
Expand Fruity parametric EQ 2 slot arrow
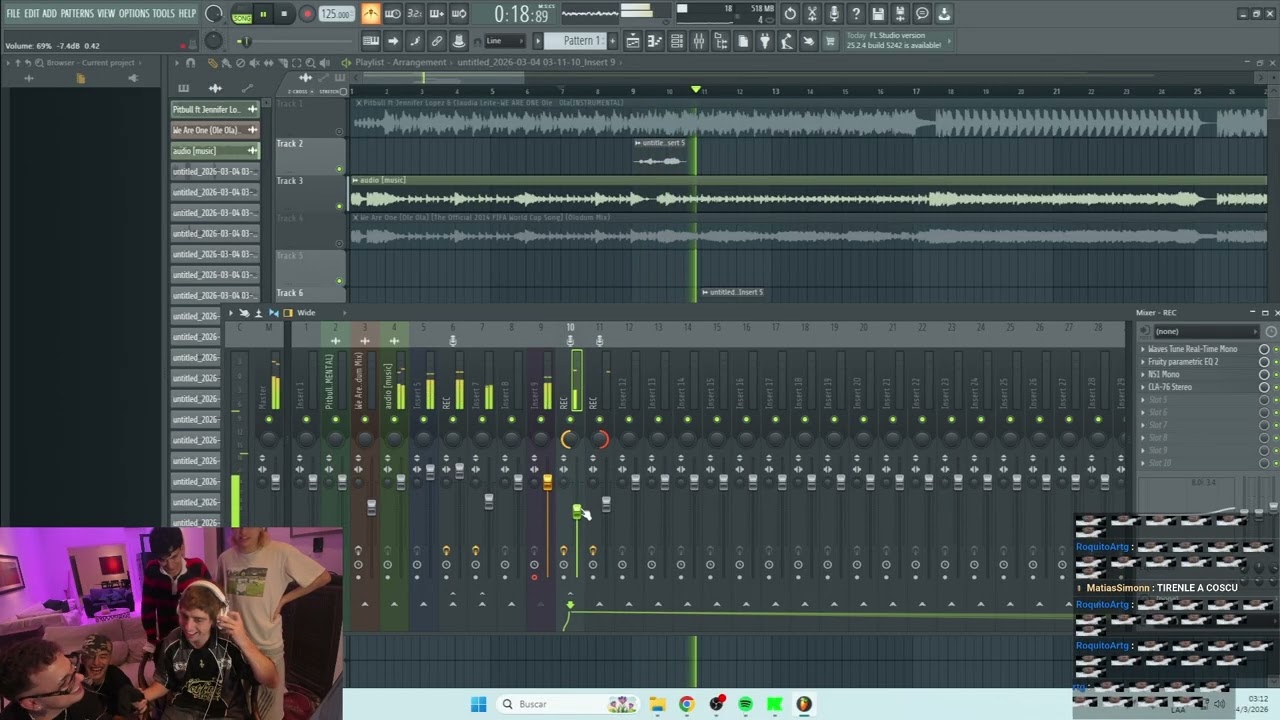click(x=1143, y=362)
